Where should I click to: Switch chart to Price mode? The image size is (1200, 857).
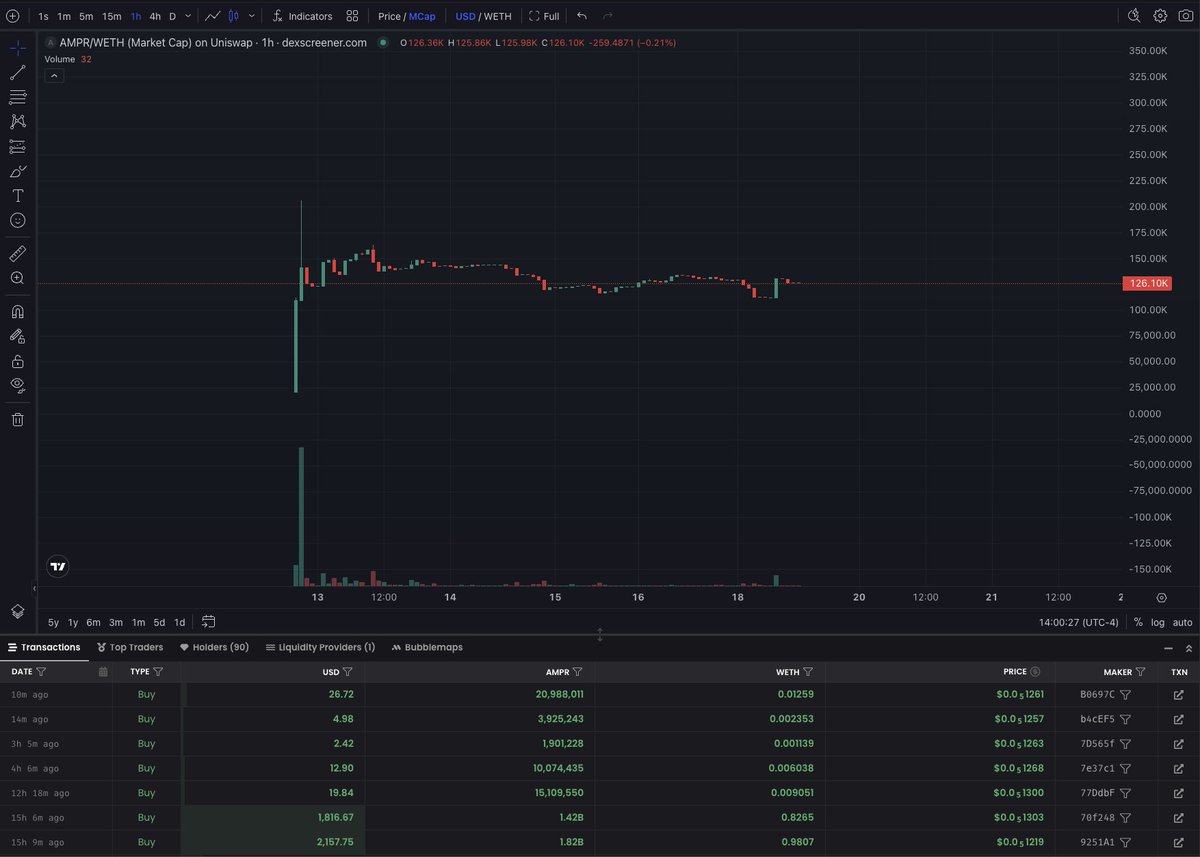click(x=389, y=16)
